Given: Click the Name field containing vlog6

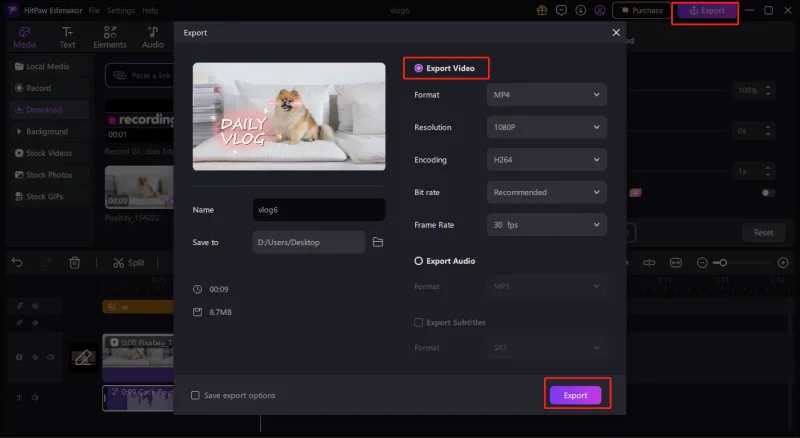Looking at the screenshot, I should [x=319, y=210].
